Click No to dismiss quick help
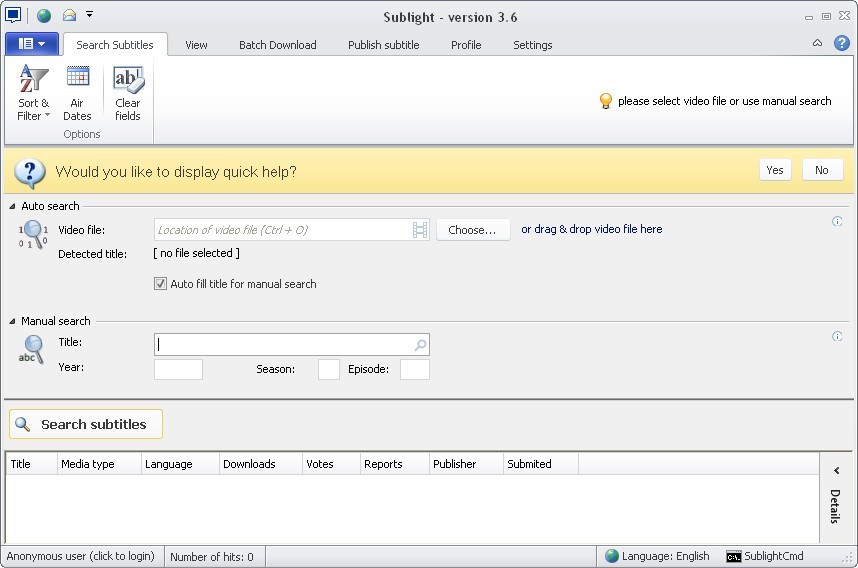 822,170
